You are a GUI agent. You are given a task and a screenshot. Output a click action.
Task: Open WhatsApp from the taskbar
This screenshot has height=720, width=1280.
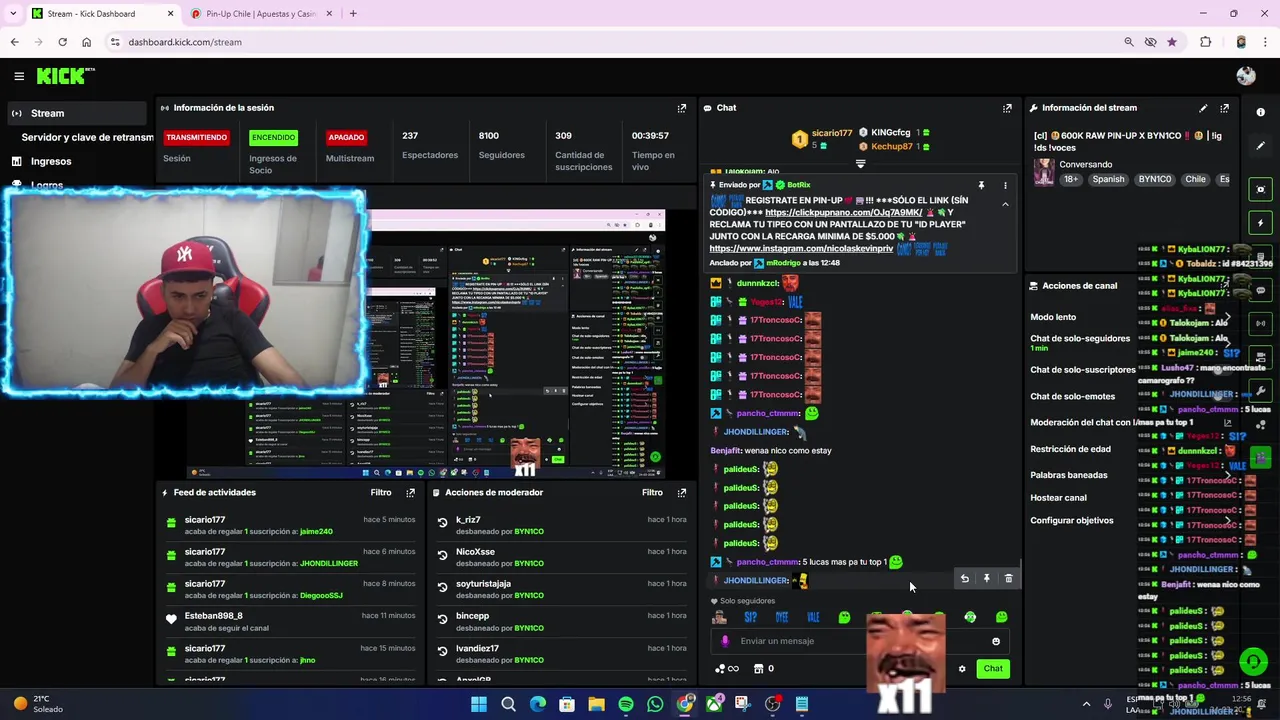[655, 705]
